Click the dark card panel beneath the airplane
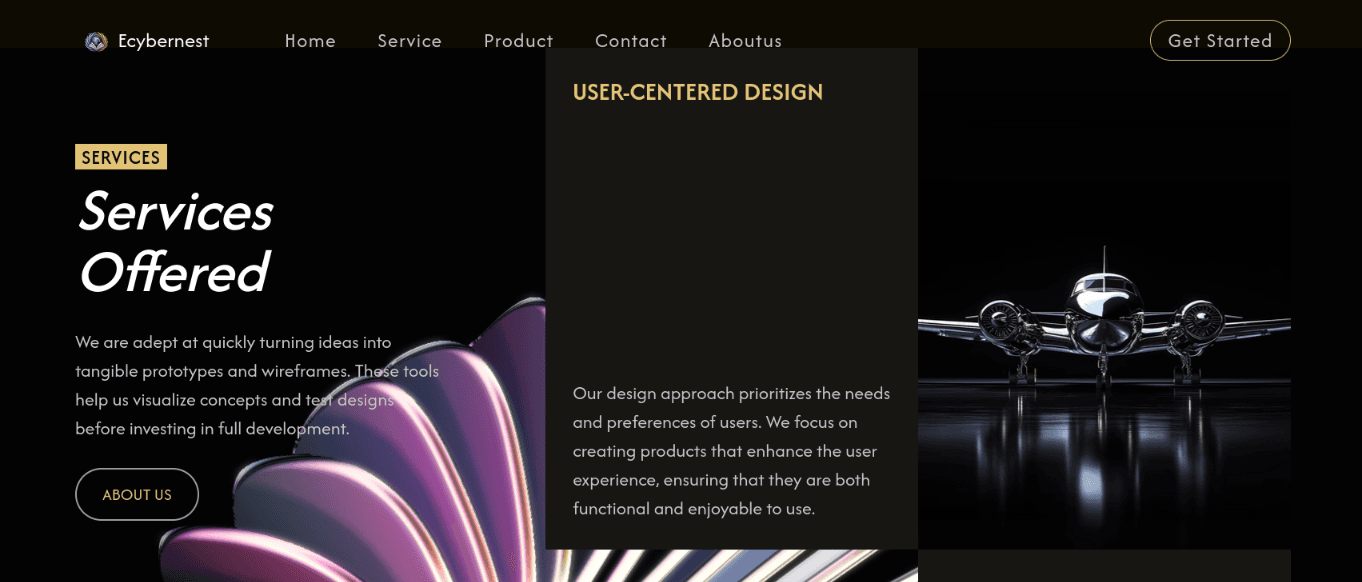This screenshot has height=582, width=1362. coord(1104,566)
